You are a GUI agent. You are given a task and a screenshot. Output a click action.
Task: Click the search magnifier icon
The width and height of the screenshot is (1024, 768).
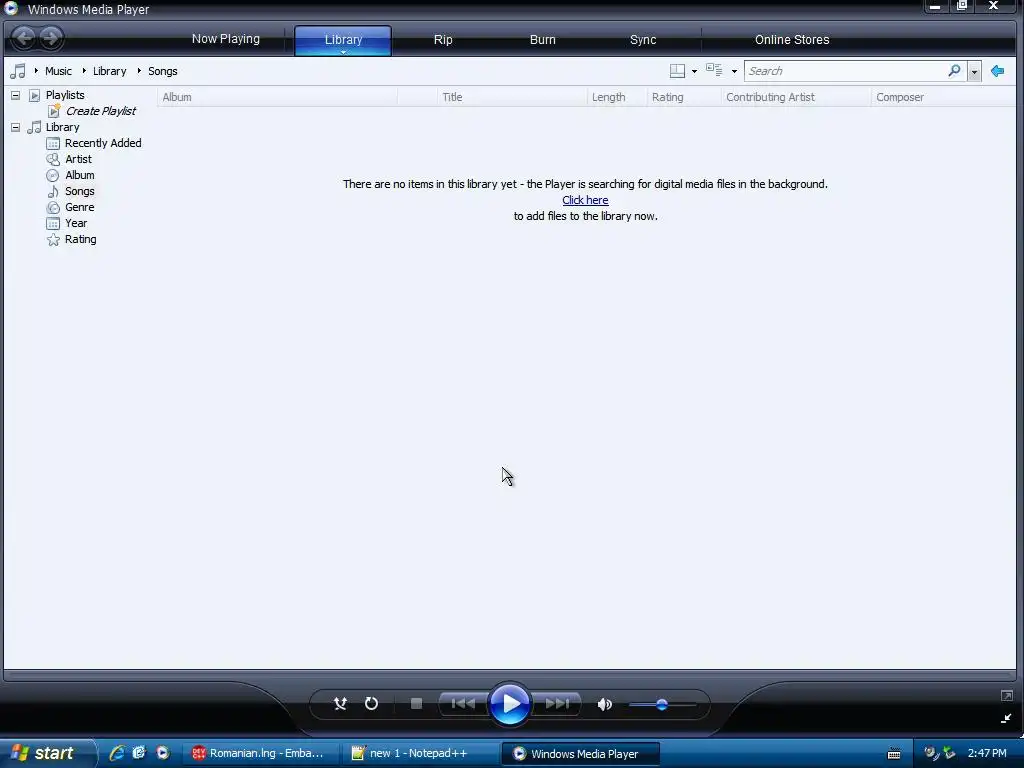tap(954, 70)
